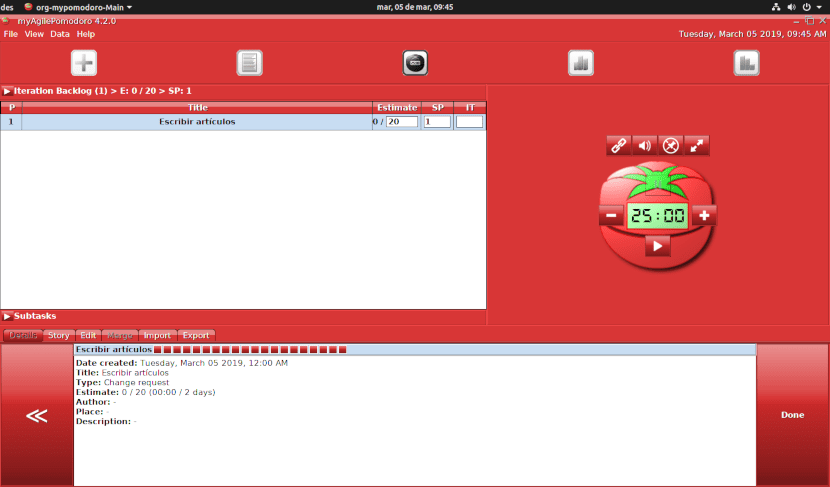The width and height of the screenshot is (830, 487).
Task: Open the network status icon in system tray
Action: [775, 7]
